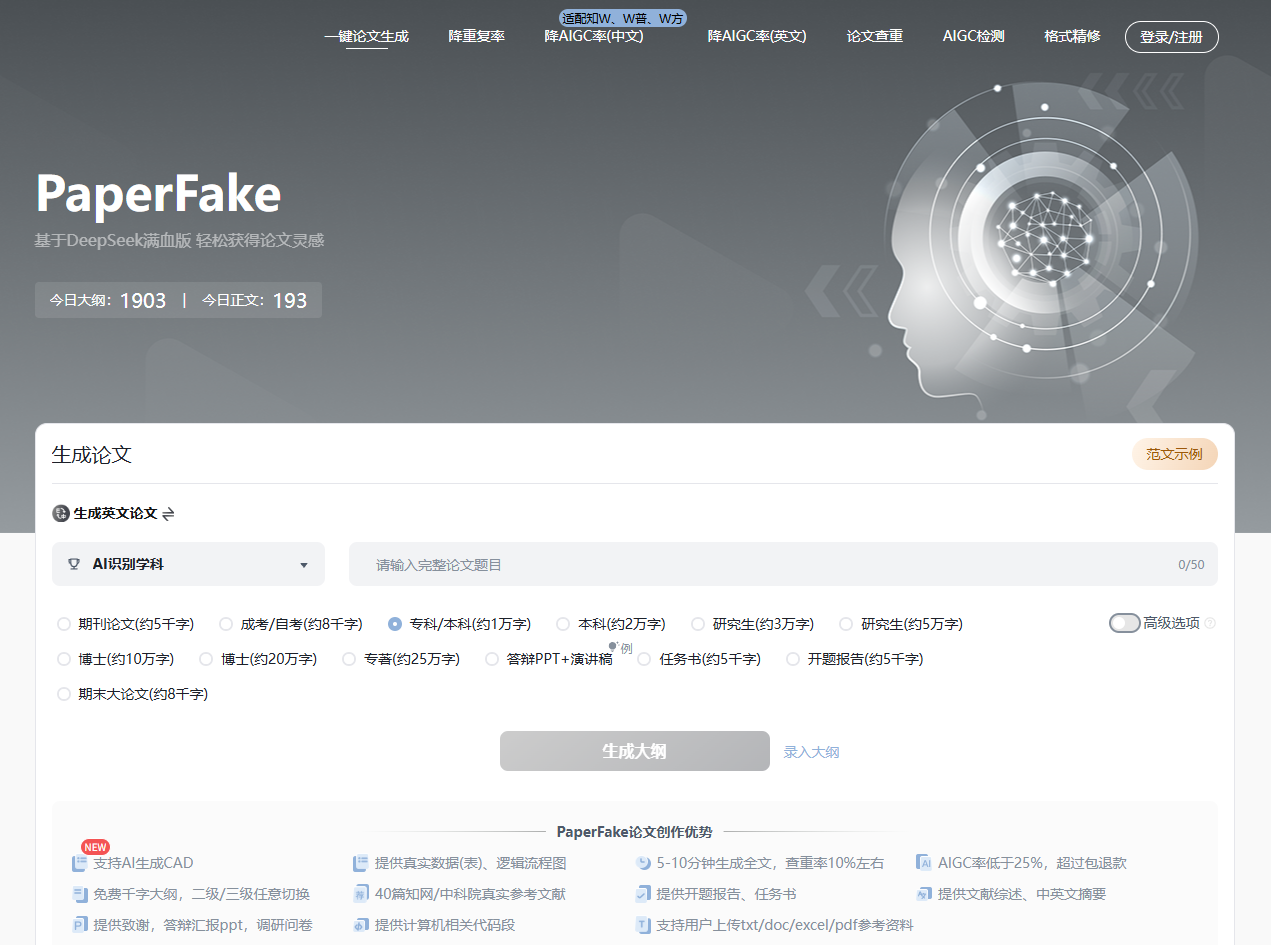The height and width of the screenshot is (945, 1271).
Task: Switch to the AIGC检测 tab
Action: pos(972,36)
